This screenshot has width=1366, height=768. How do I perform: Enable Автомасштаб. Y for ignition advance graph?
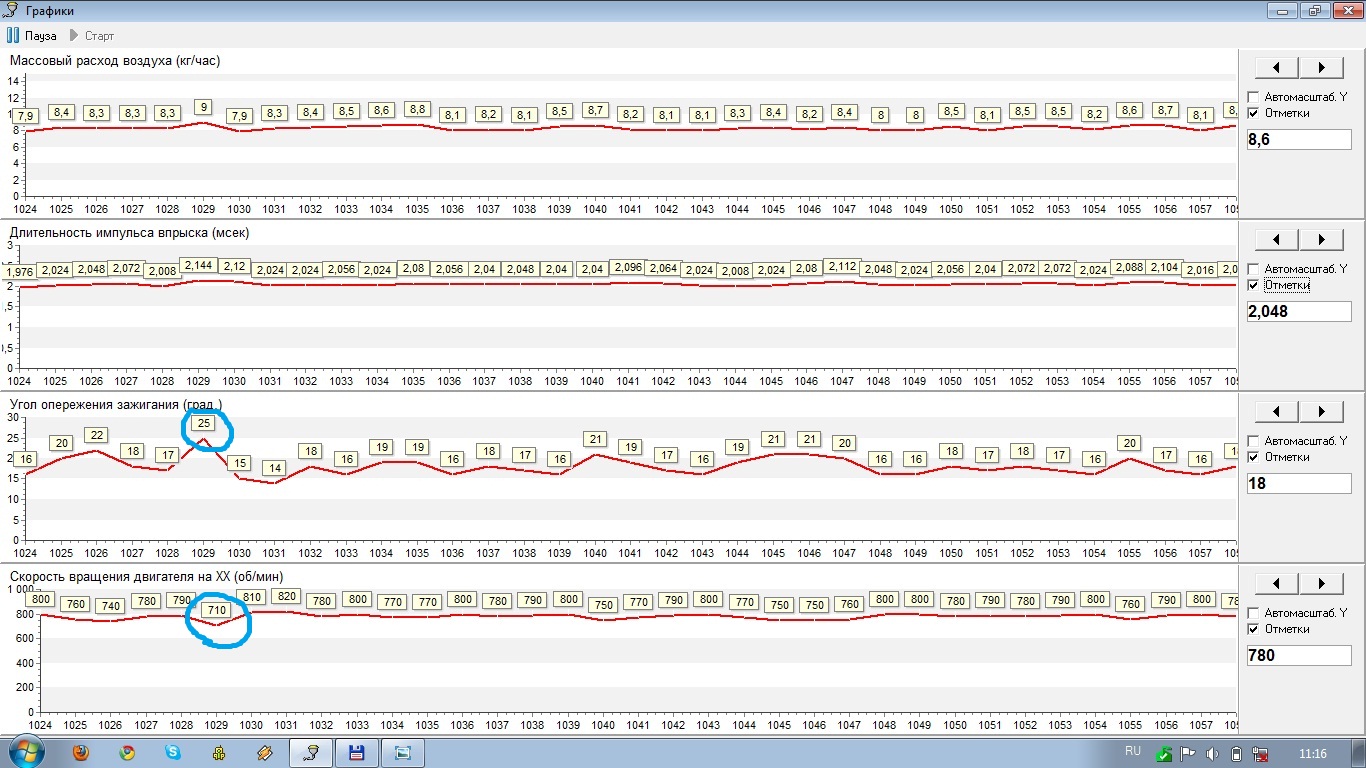point(1253,441)
